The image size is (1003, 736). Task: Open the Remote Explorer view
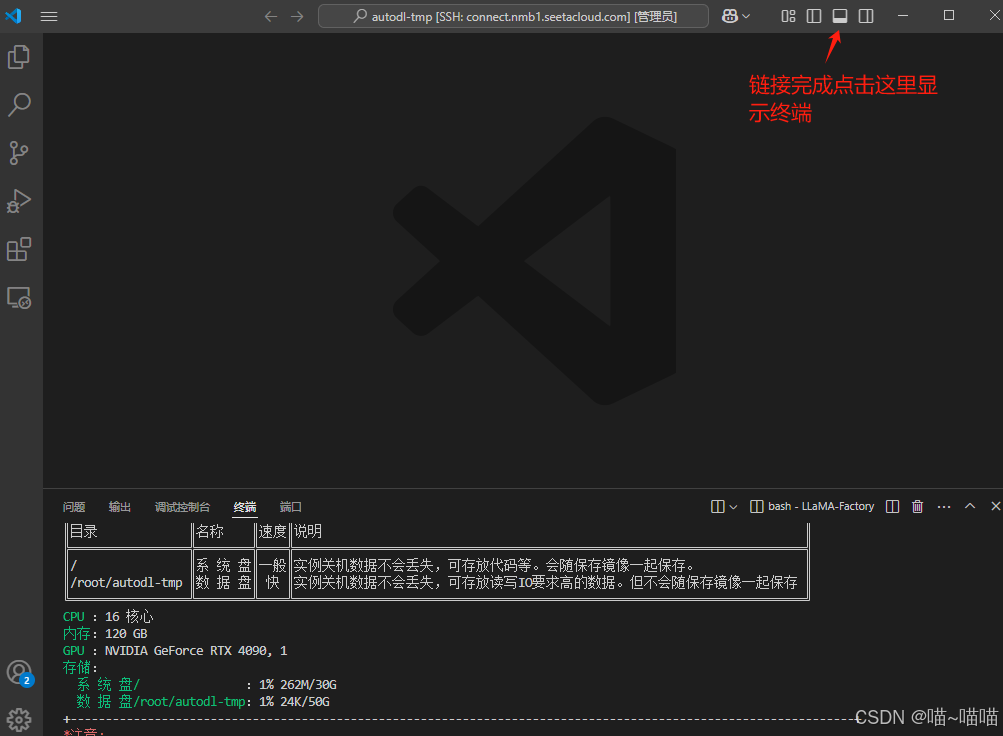(19, 298)
